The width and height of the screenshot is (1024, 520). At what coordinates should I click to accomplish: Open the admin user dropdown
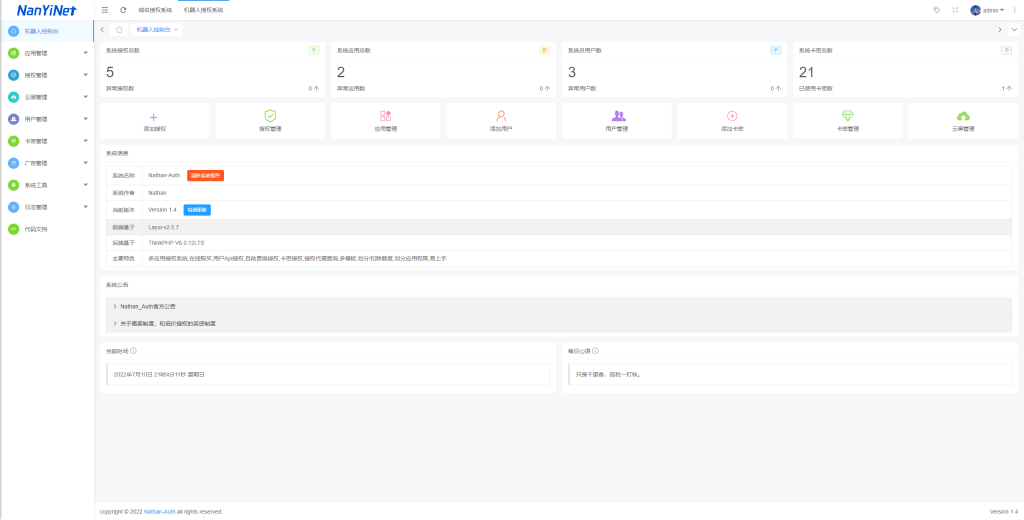988,10
